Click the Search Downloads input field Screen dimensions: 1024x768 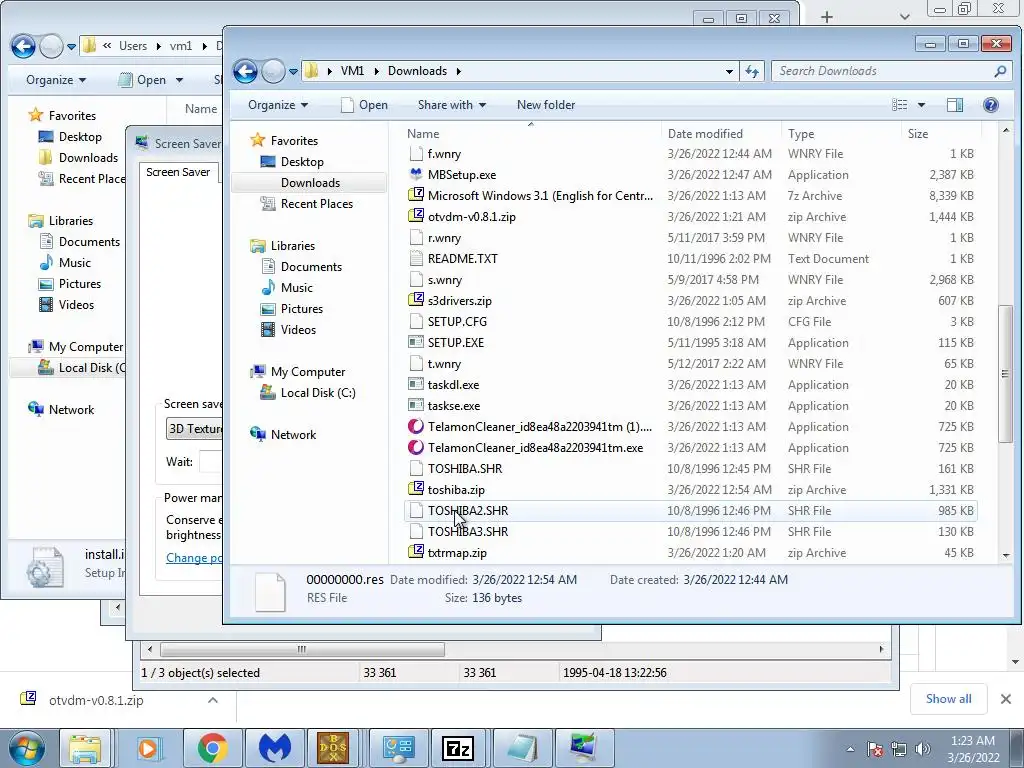click(882, 71)
